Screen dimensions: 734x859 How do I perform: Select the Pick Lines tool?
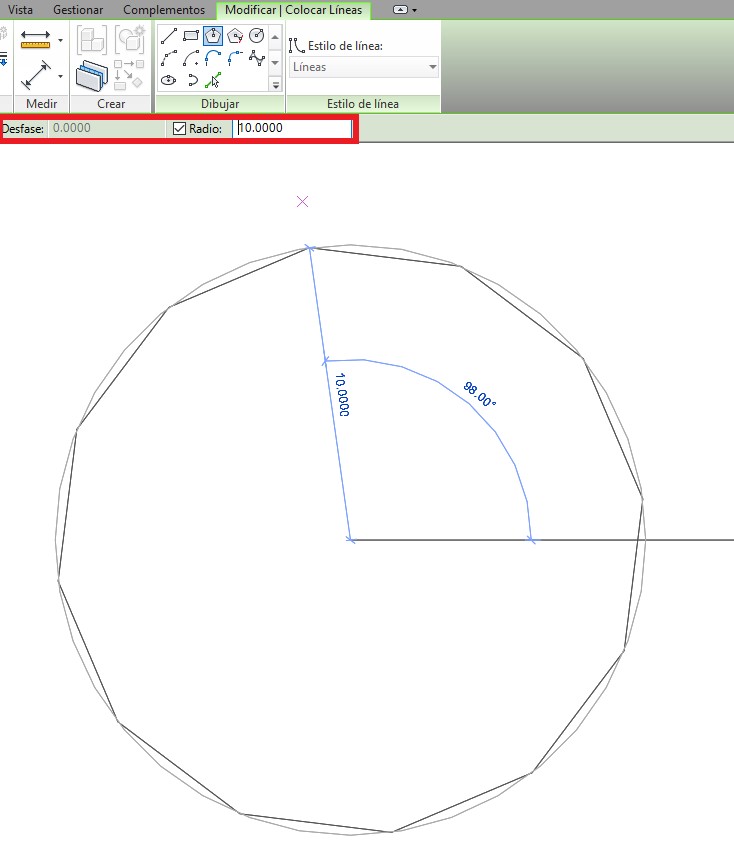[213, 80]
